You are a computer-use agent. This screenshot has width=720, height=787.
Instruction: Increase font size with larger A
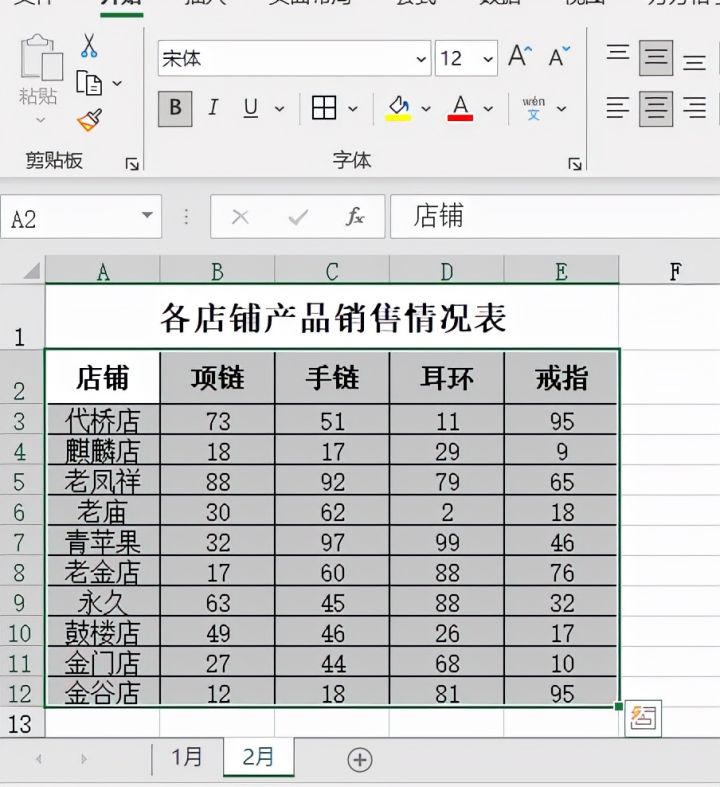coord(520,56)
